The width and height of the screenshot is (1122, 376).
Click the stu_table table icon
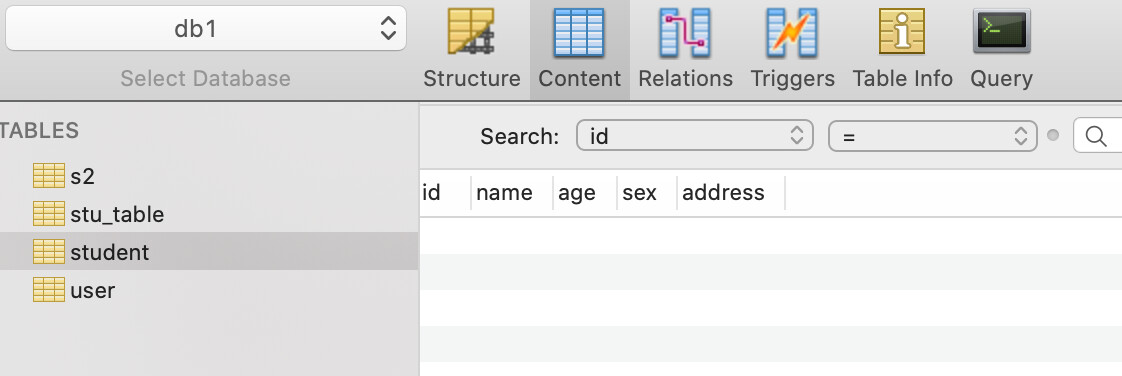pyautogui.click(x=49, y=213)
